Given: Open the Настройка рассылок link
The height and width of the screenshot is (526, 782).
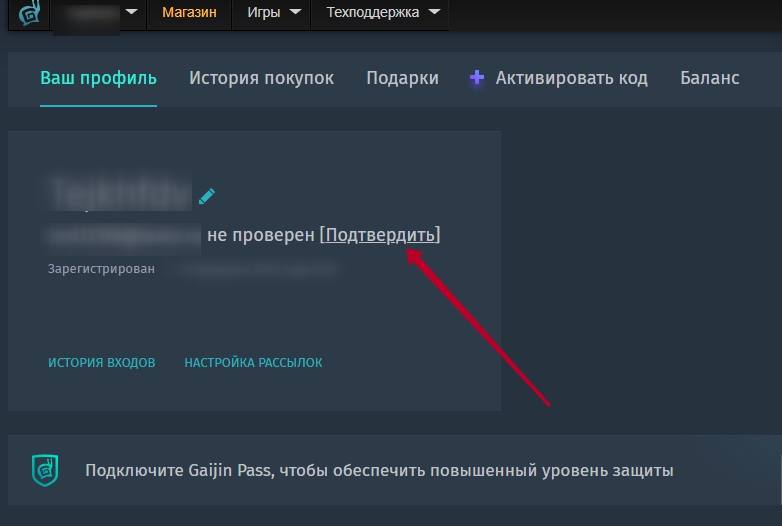Looking at the screenshot, I should (253, 363).
